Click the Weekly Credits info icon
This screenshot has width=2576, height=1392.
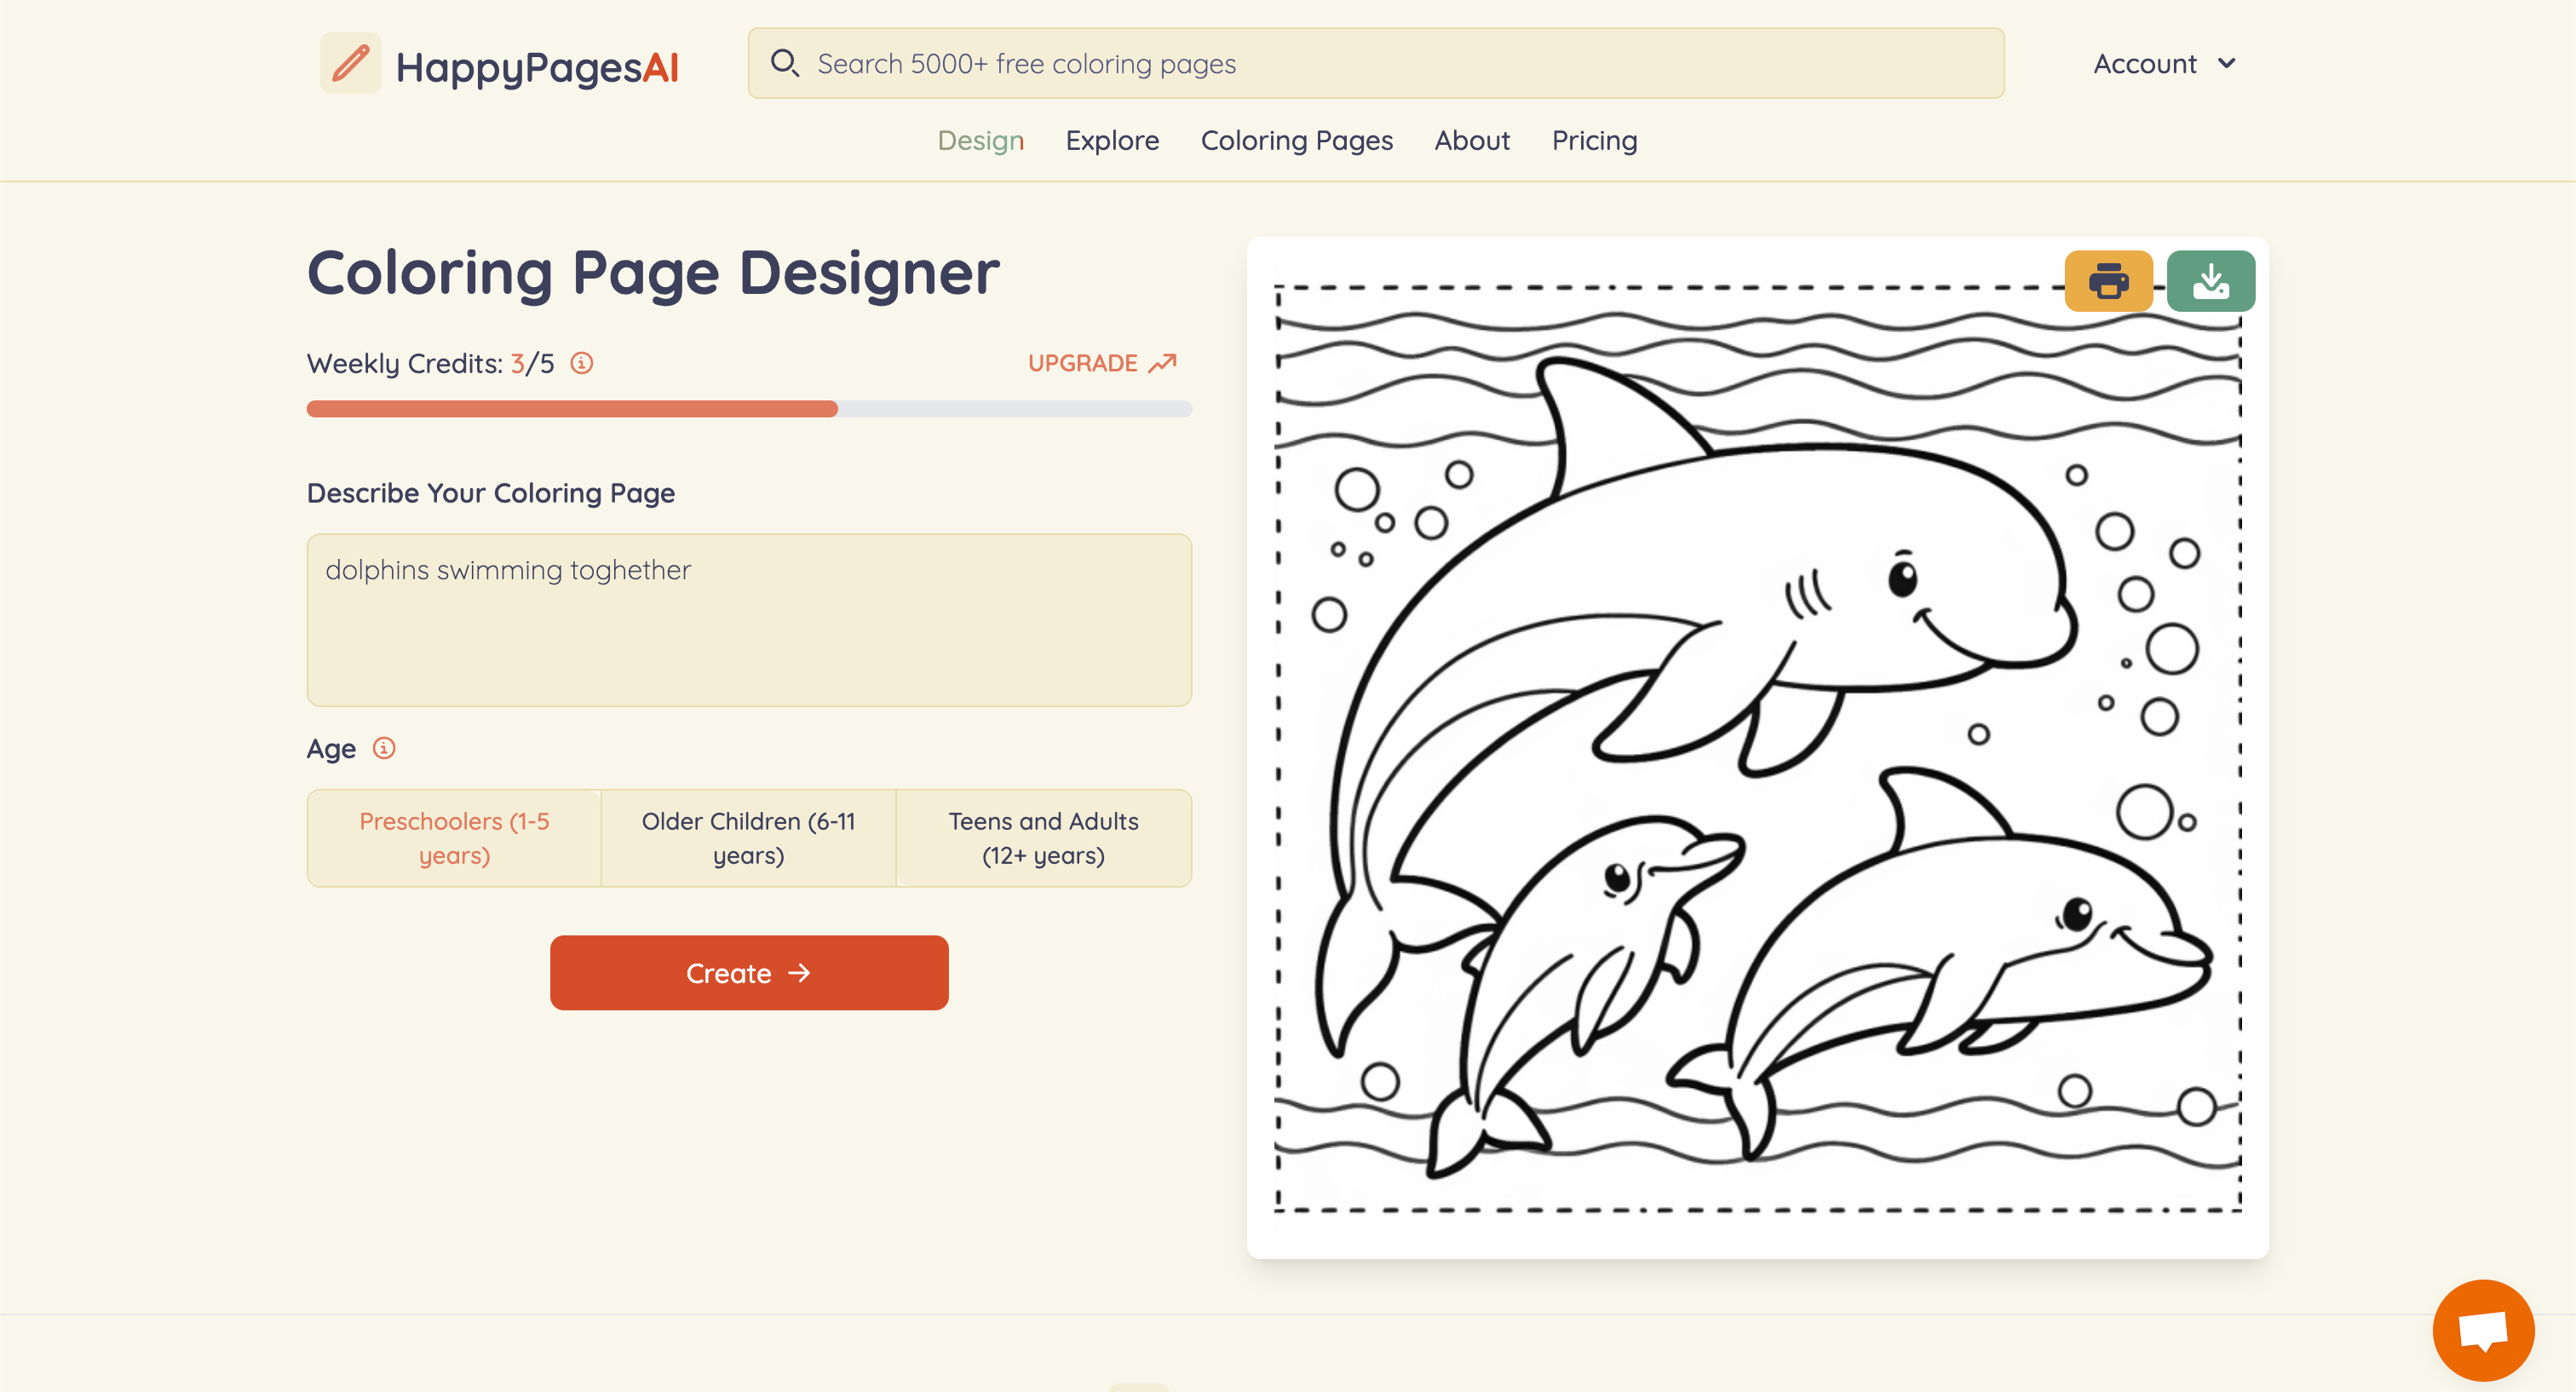pyautogui.click(x=582, y=363)
